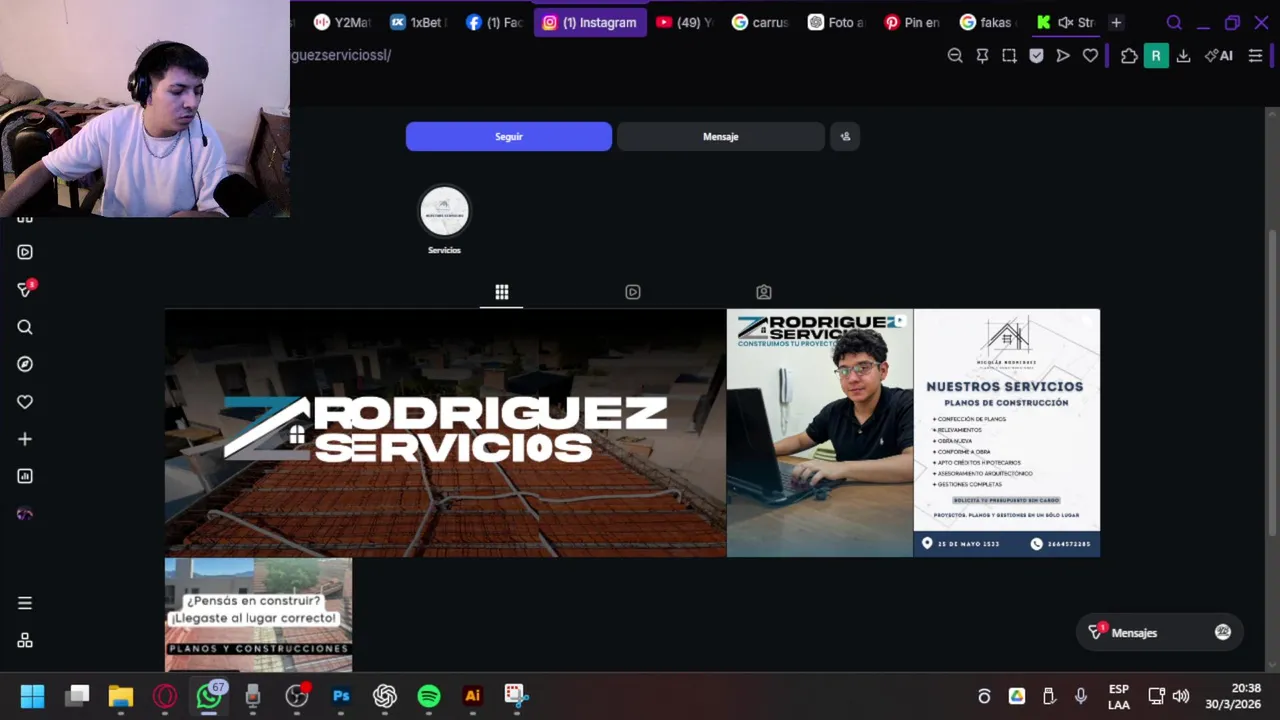
Task: Switch to the 1xBet browser tab
Action: point(417,22)
